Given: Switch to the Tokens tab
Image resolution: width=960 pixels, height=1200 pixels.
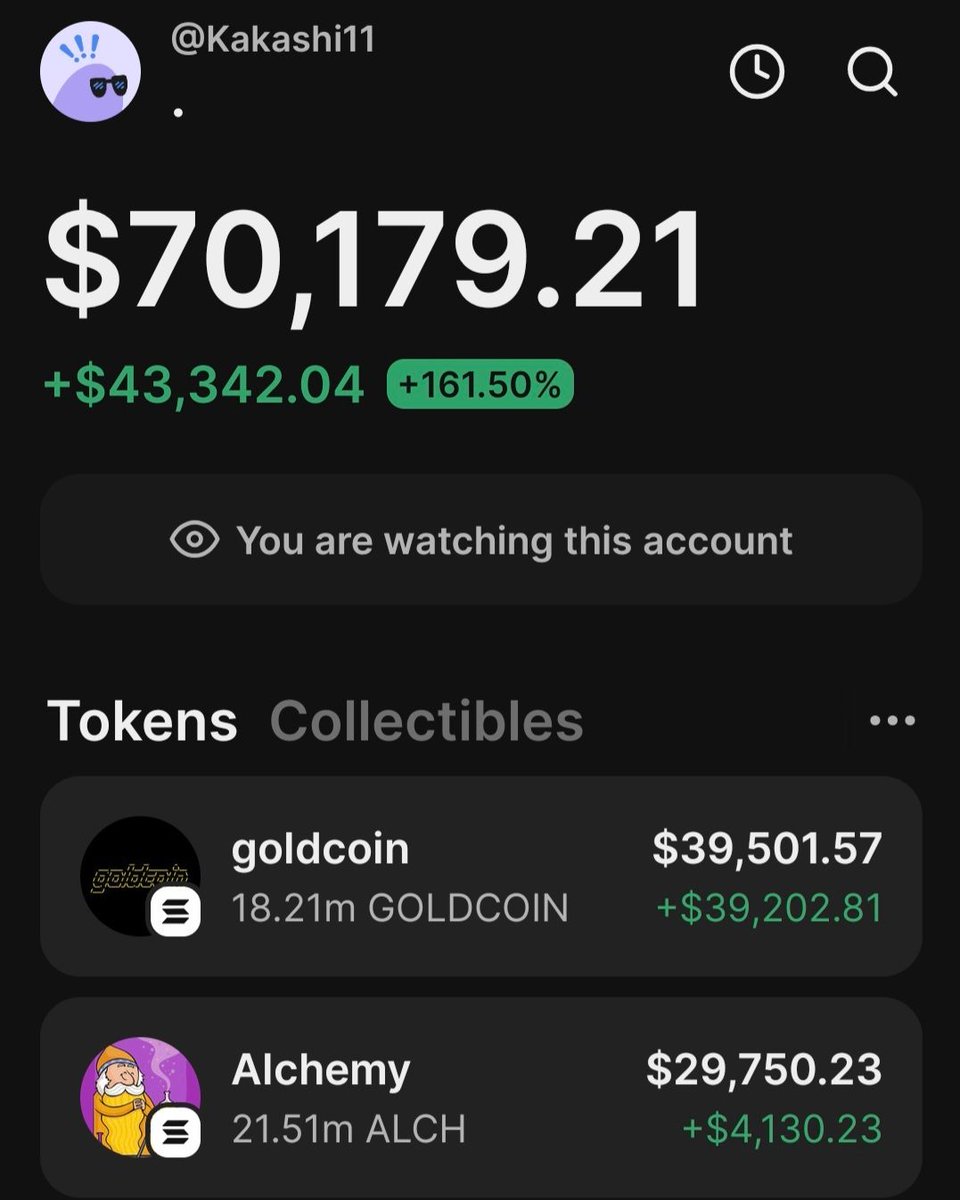Looking at the screenshot, I should 142,721.
